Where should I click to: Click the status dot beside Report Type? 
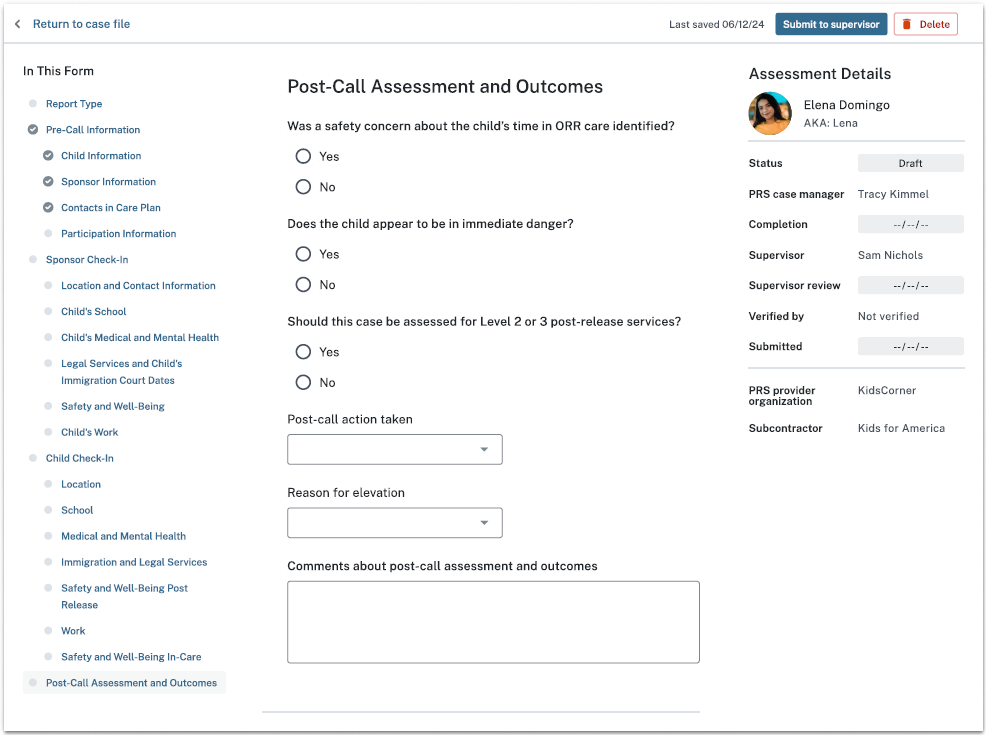[33, 104]
